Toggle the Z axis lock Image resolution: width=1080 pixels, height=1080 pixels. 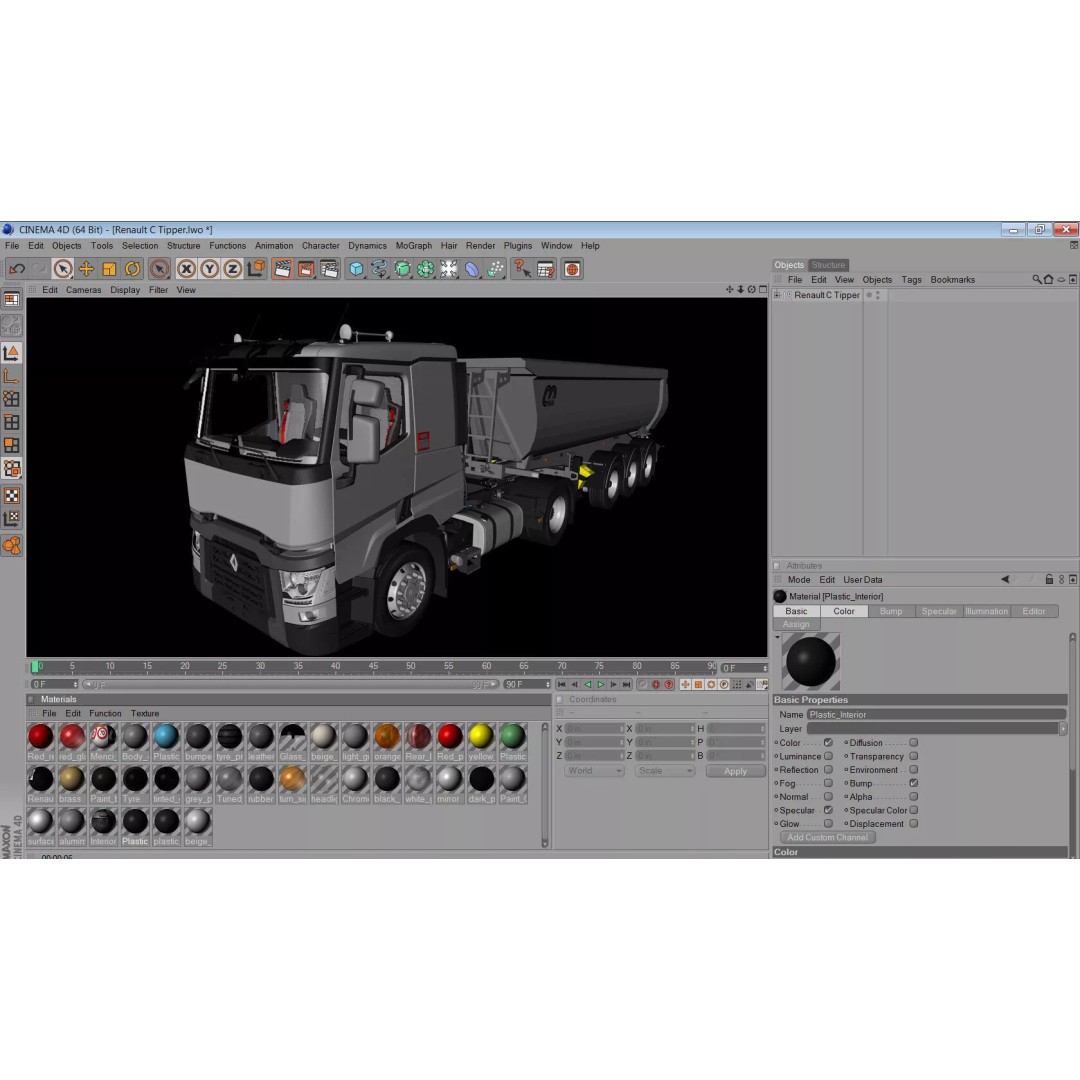(233, 269)
